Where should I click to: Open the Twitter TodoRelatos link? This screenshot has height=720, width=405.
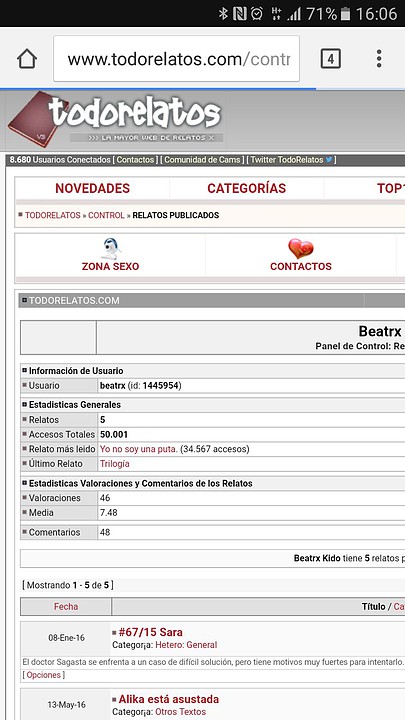coord(287,160)
